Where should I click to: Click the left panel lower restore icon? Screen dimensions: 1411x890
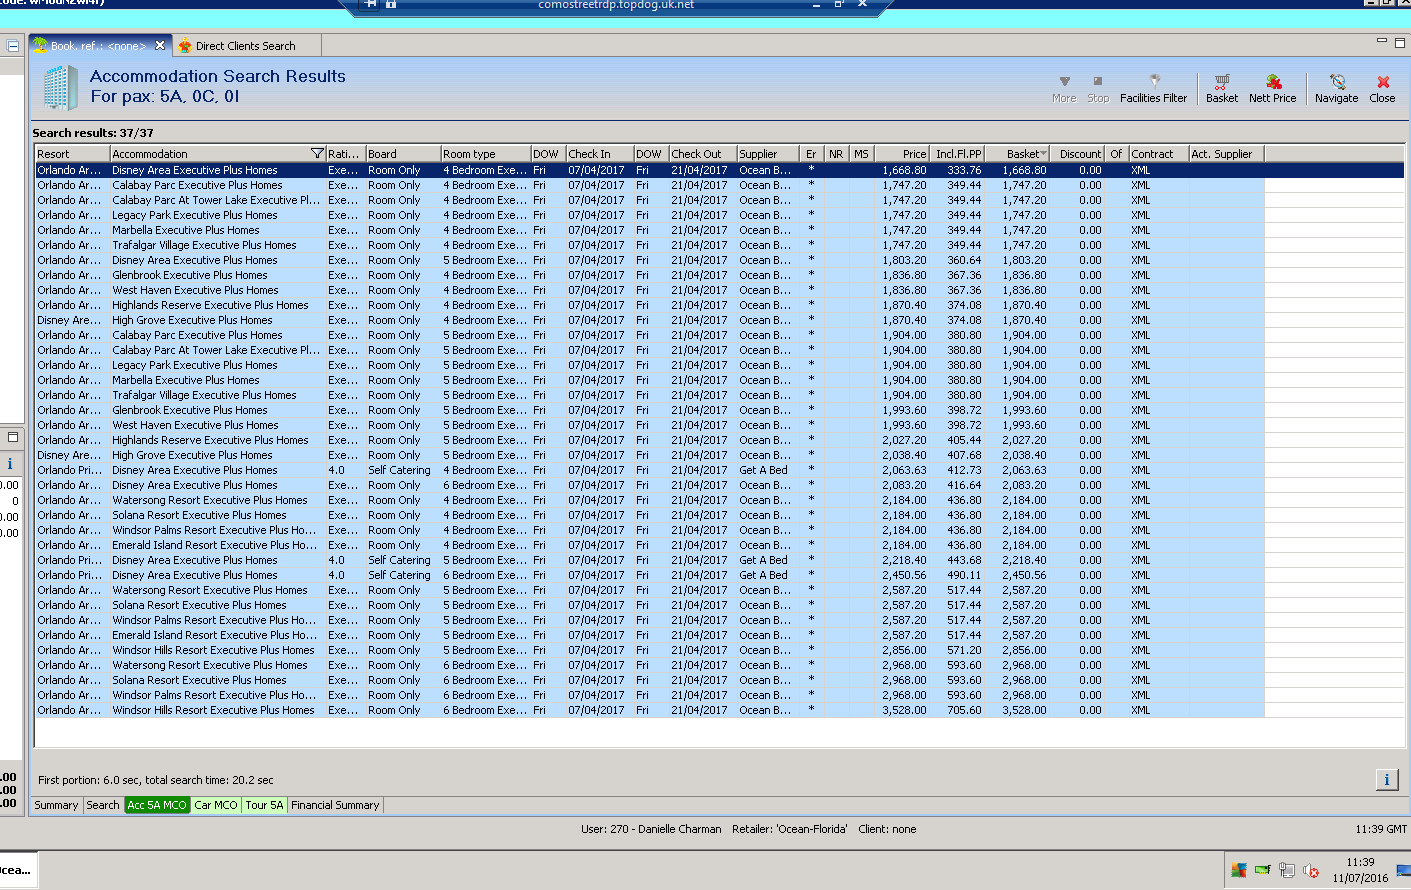point(13,437)
